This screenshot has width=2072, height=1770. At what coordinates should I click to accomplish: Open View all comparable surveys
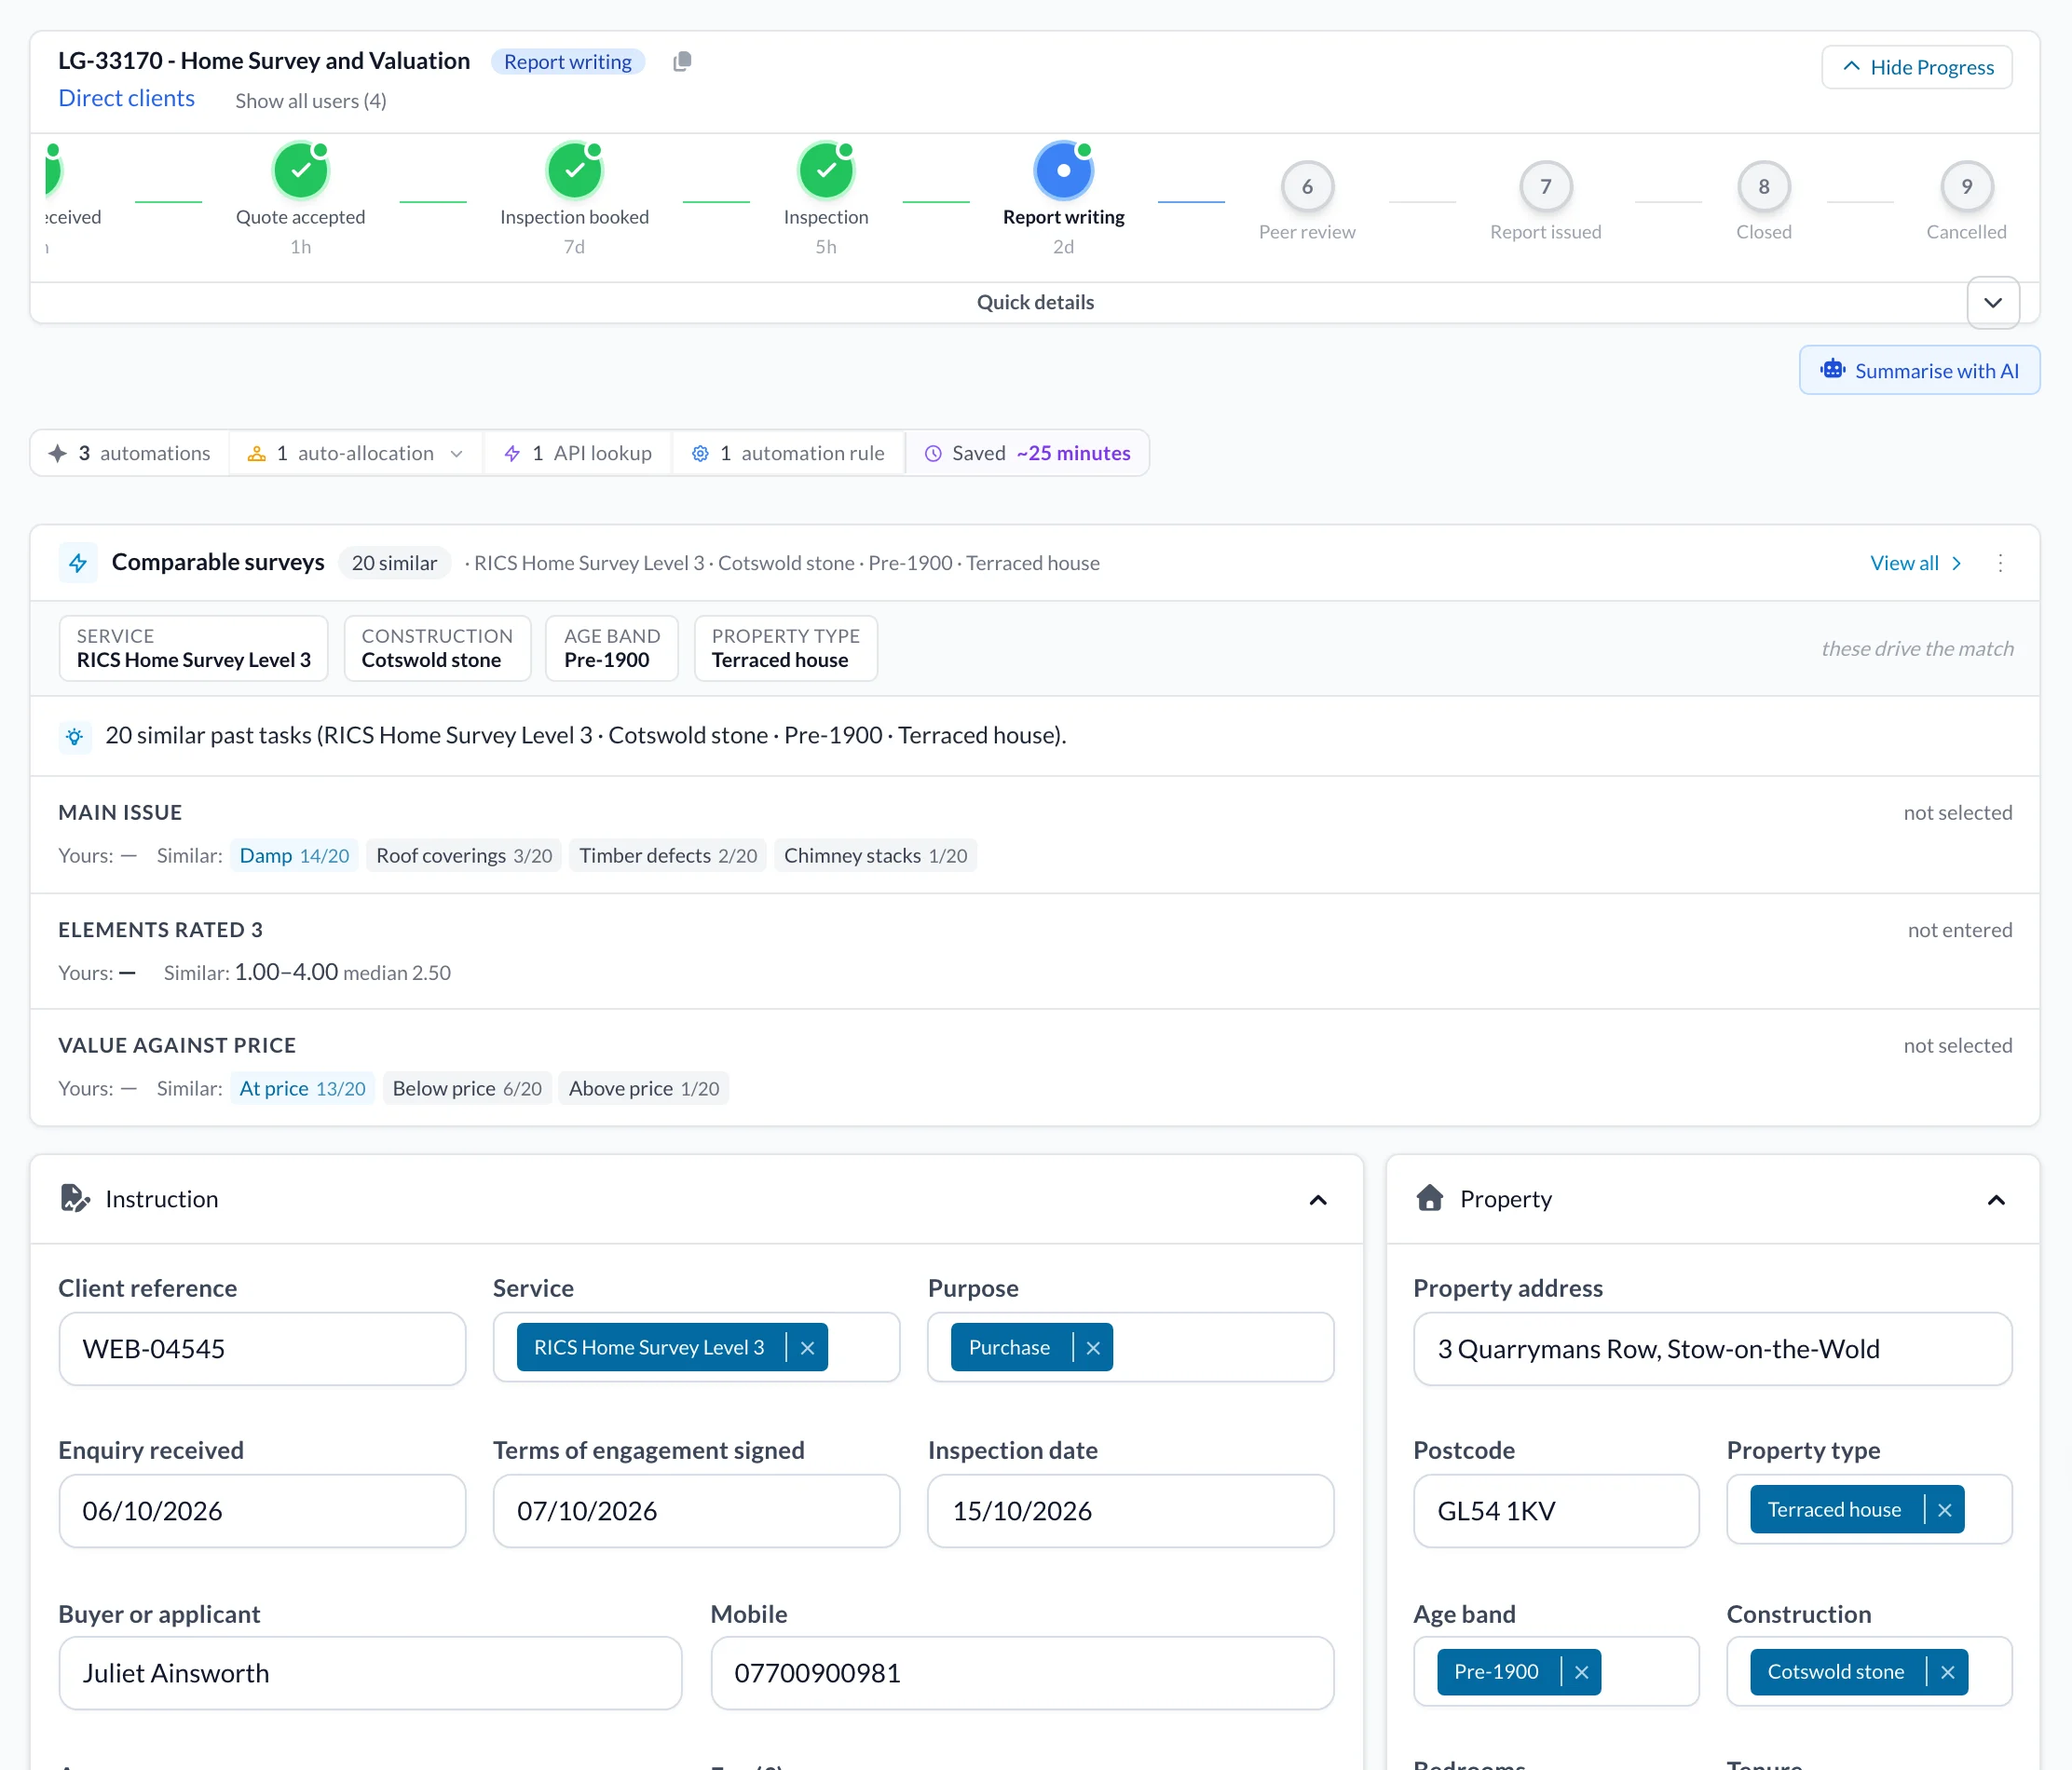click(x=1916, y=563)
